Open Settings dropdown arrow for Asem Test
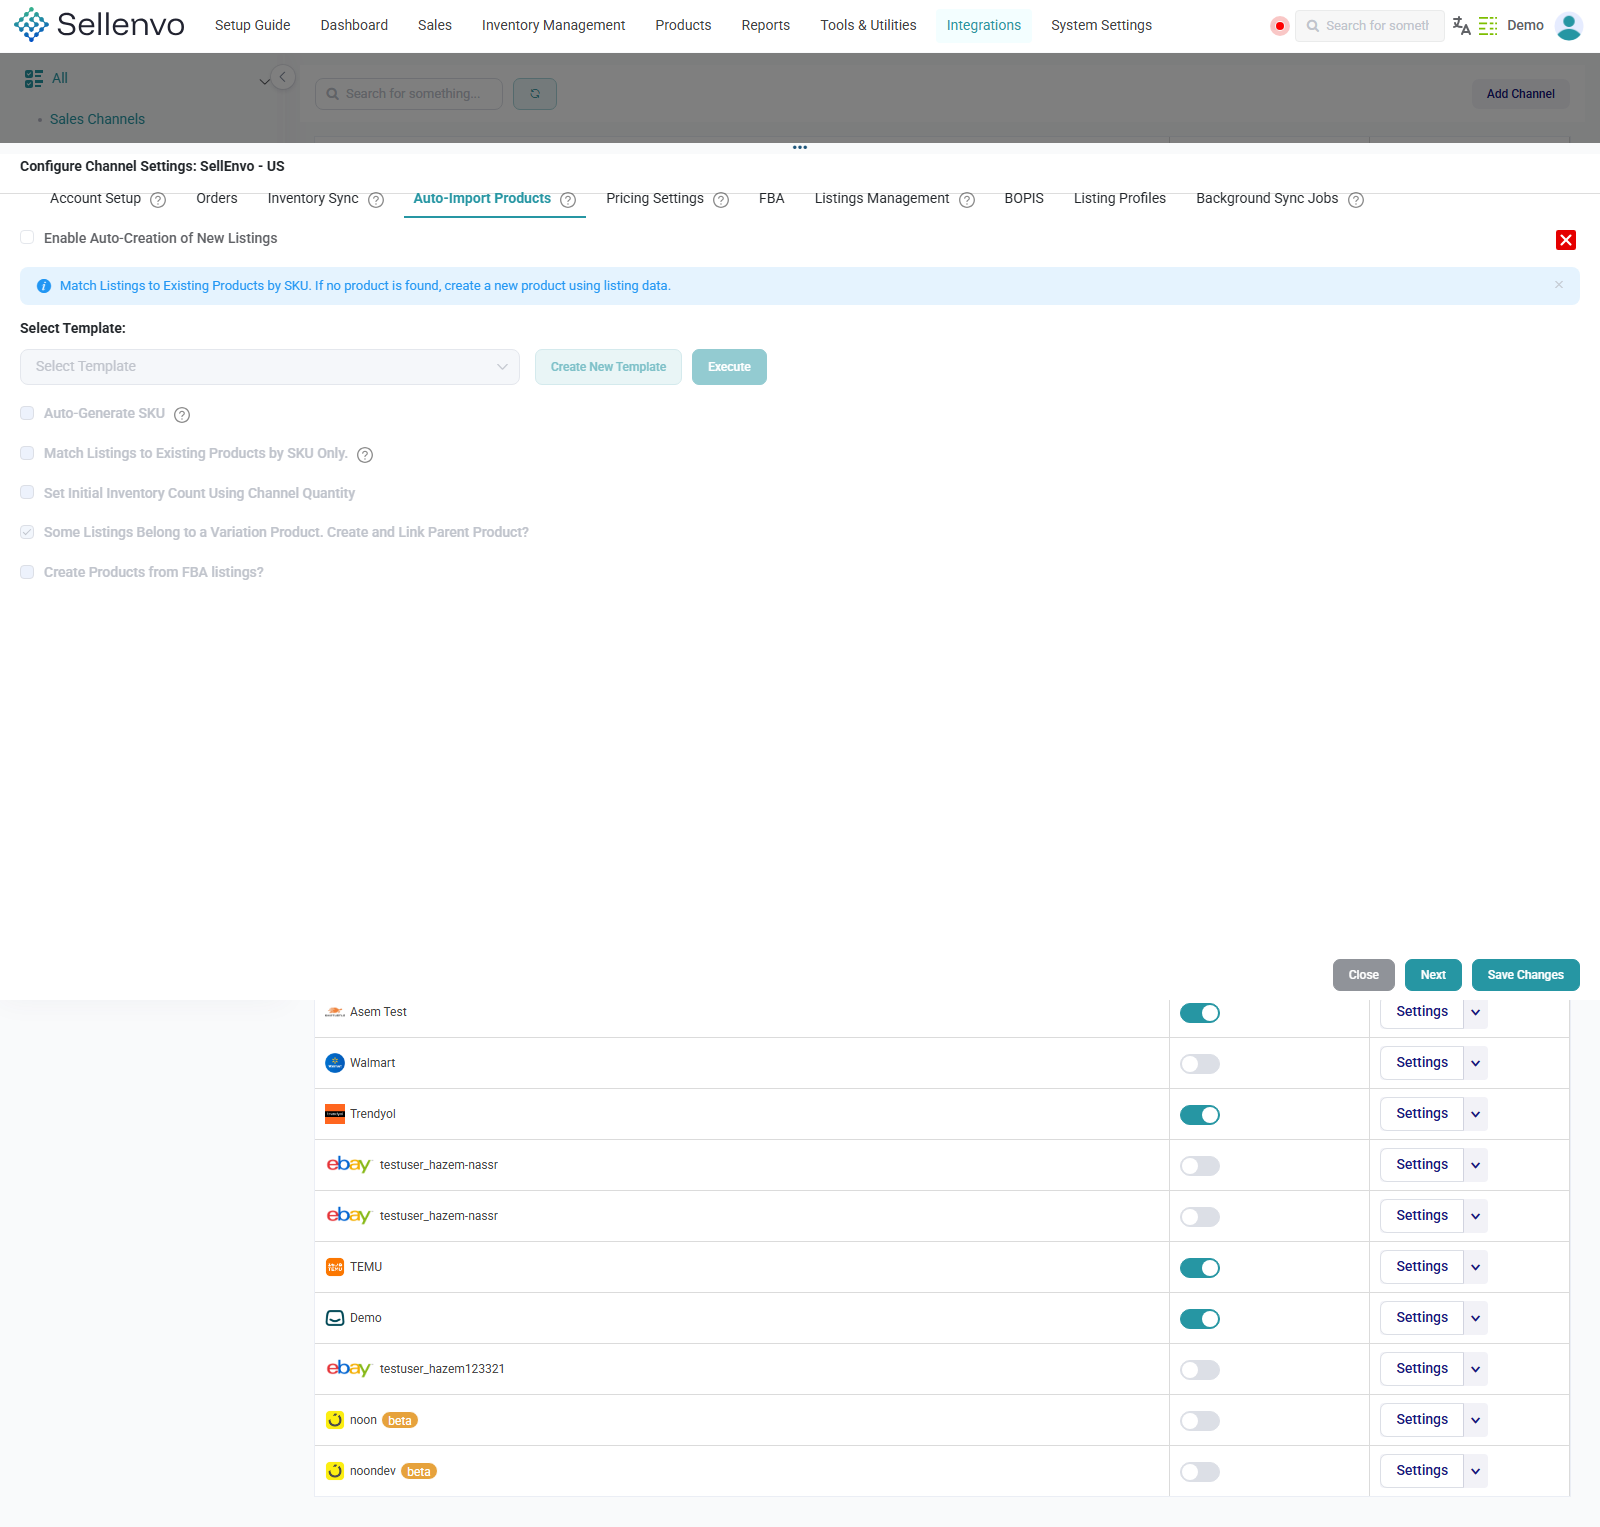Screen dimensions: 1600x1527 (1476, 1012)
